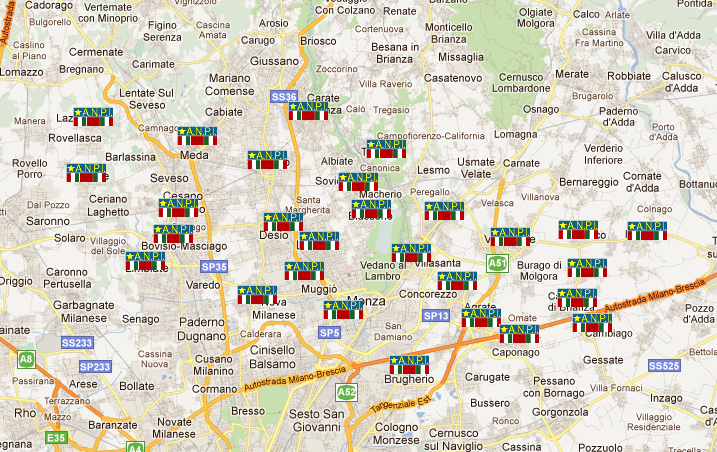Click the Saronno town label
This screenshot has width=717, height=452.
tap(48, 221)
